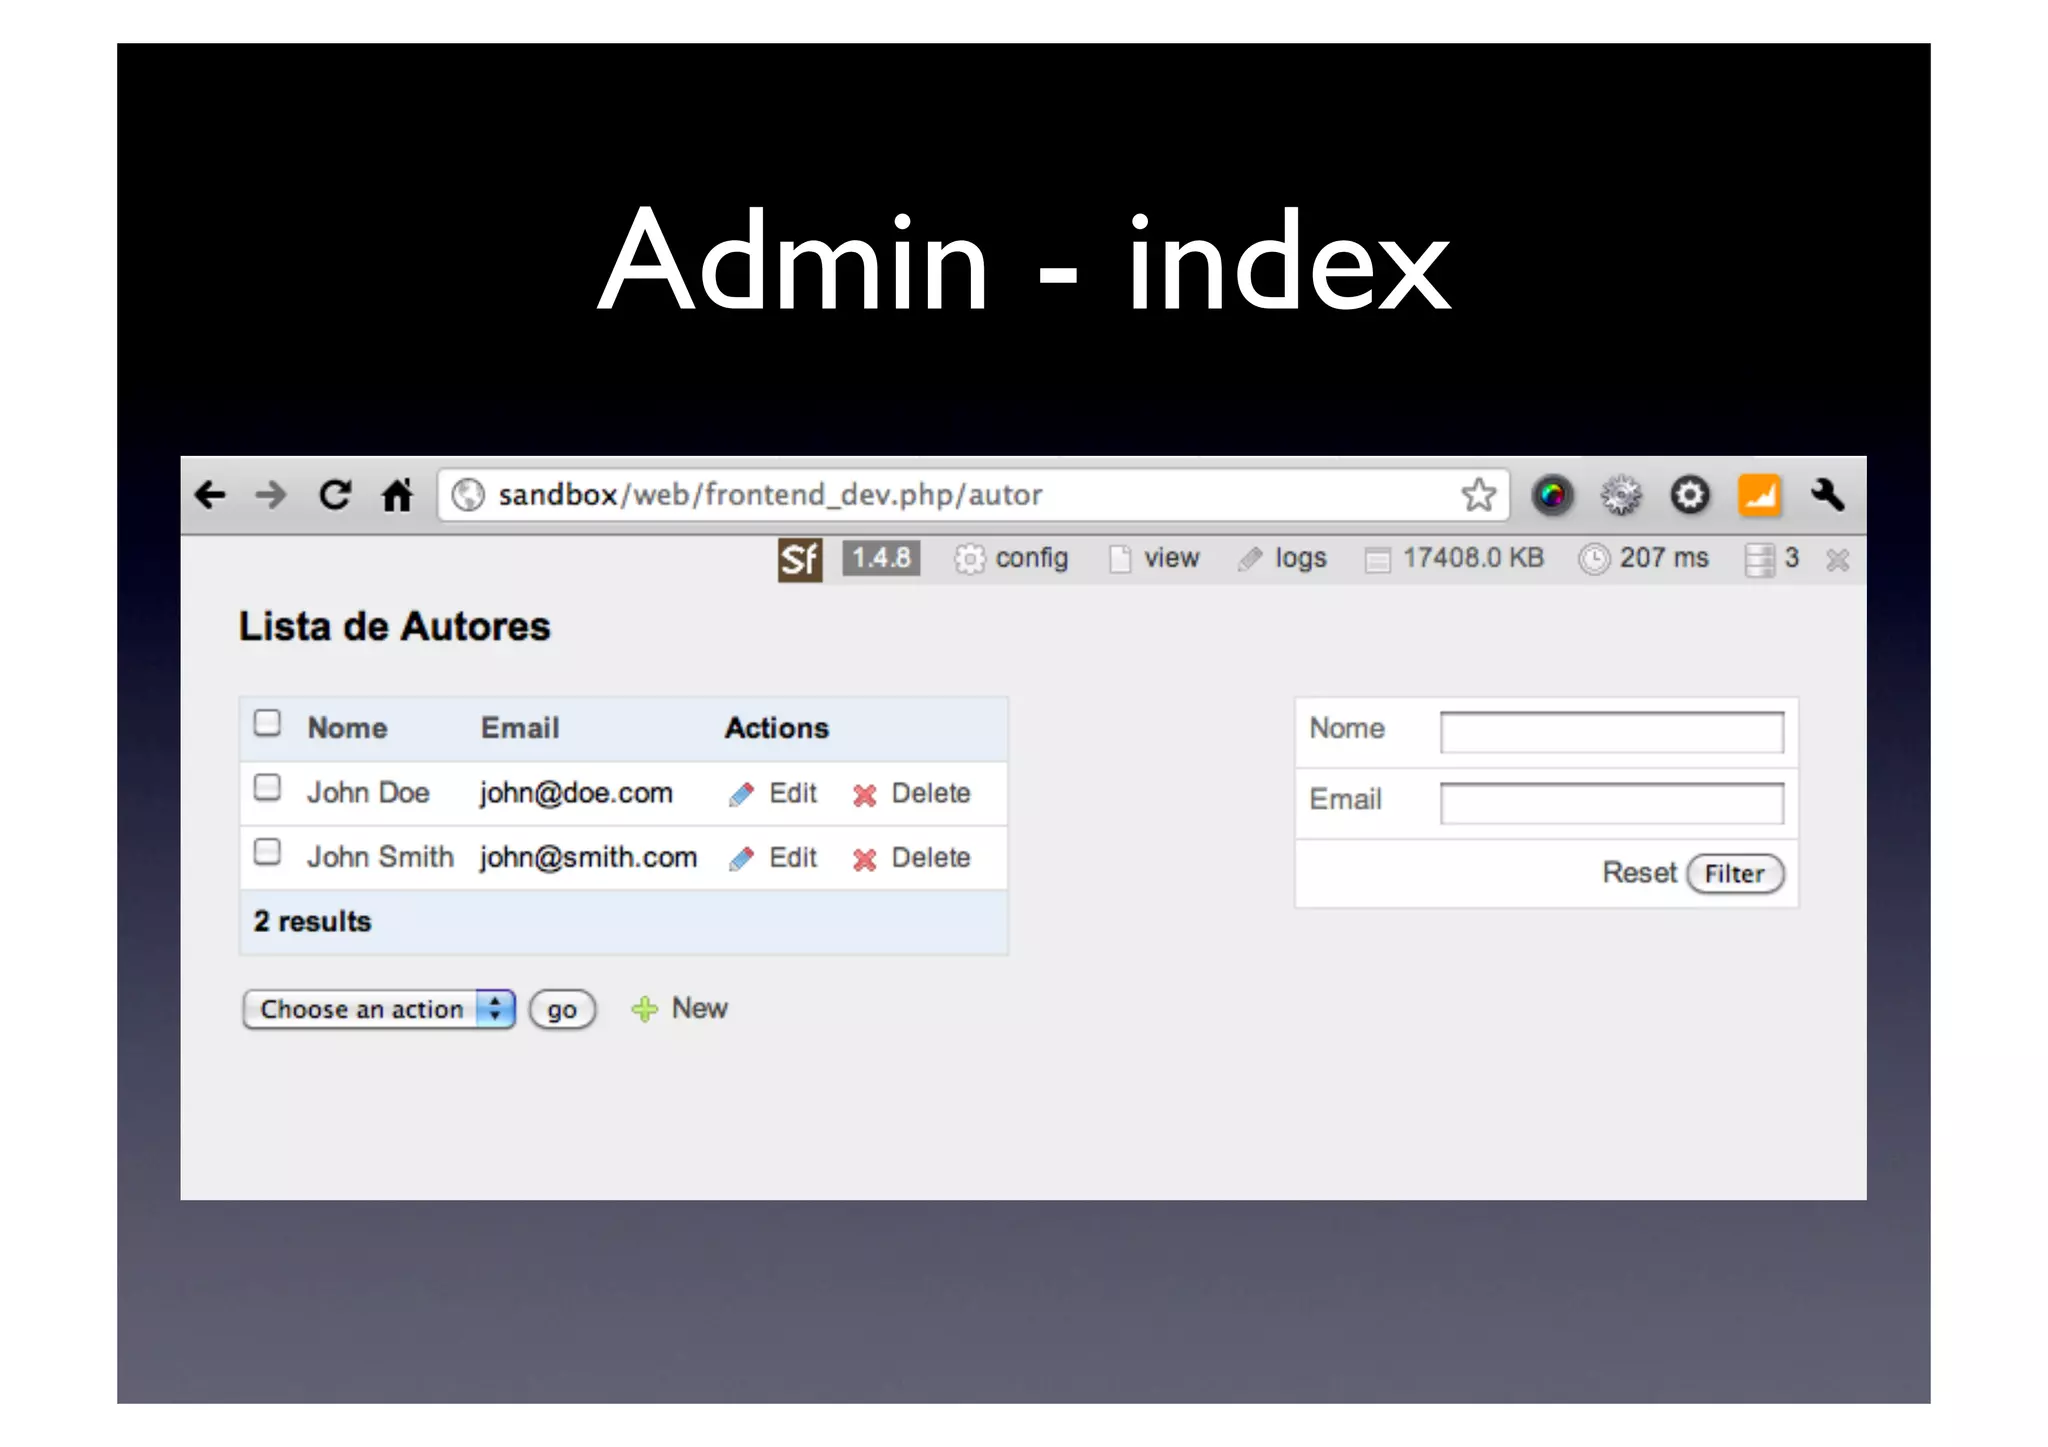Close the Symfony debug toolbar
This screenshot has height=1447, width=2048.
click(x=1837, y=559)
